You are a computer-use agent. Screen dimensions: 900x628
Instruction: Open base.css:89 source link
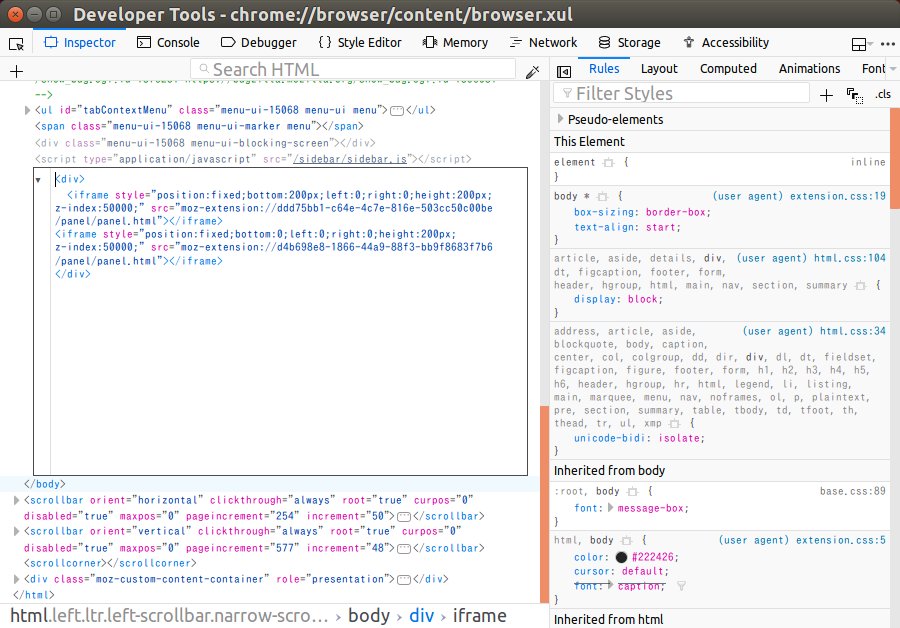pyautogui.click(x=852, y=491)
